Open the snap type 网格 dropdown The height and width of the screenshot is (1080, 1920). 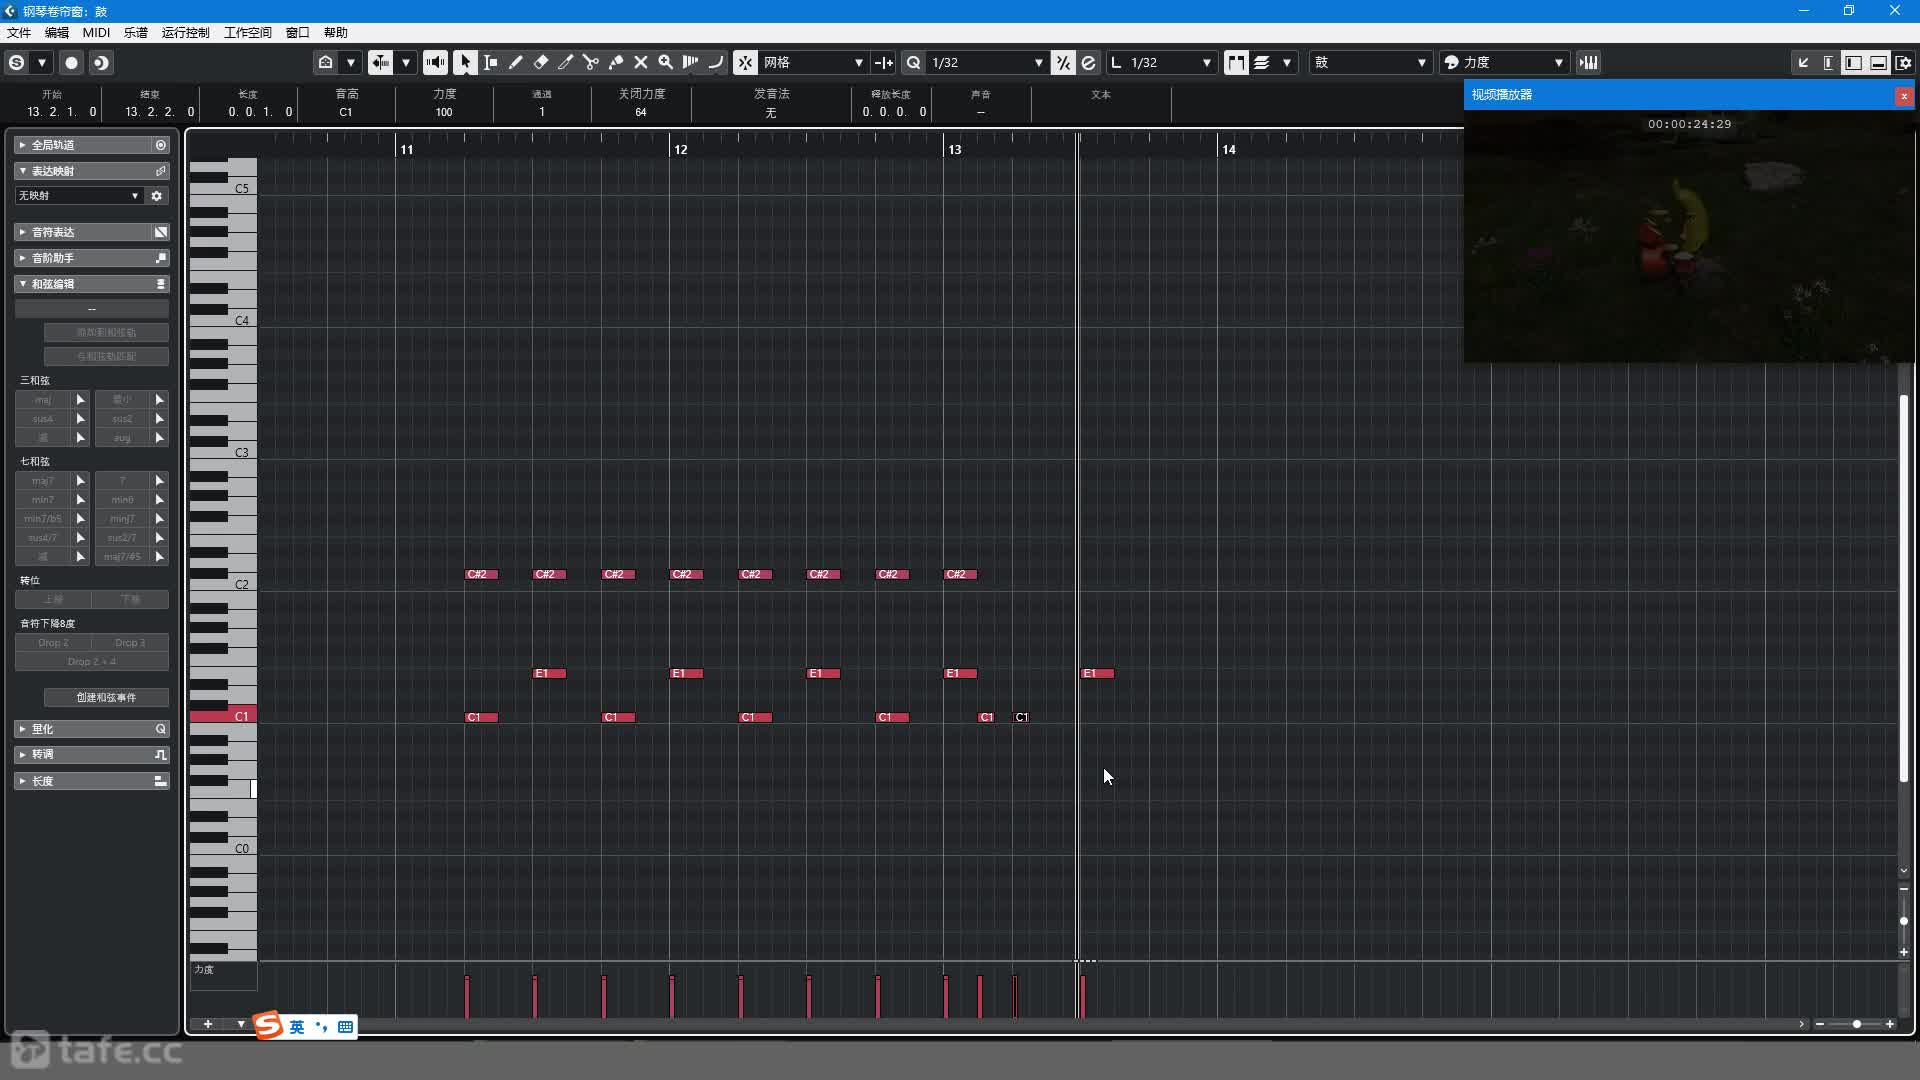tap(813, 62)
